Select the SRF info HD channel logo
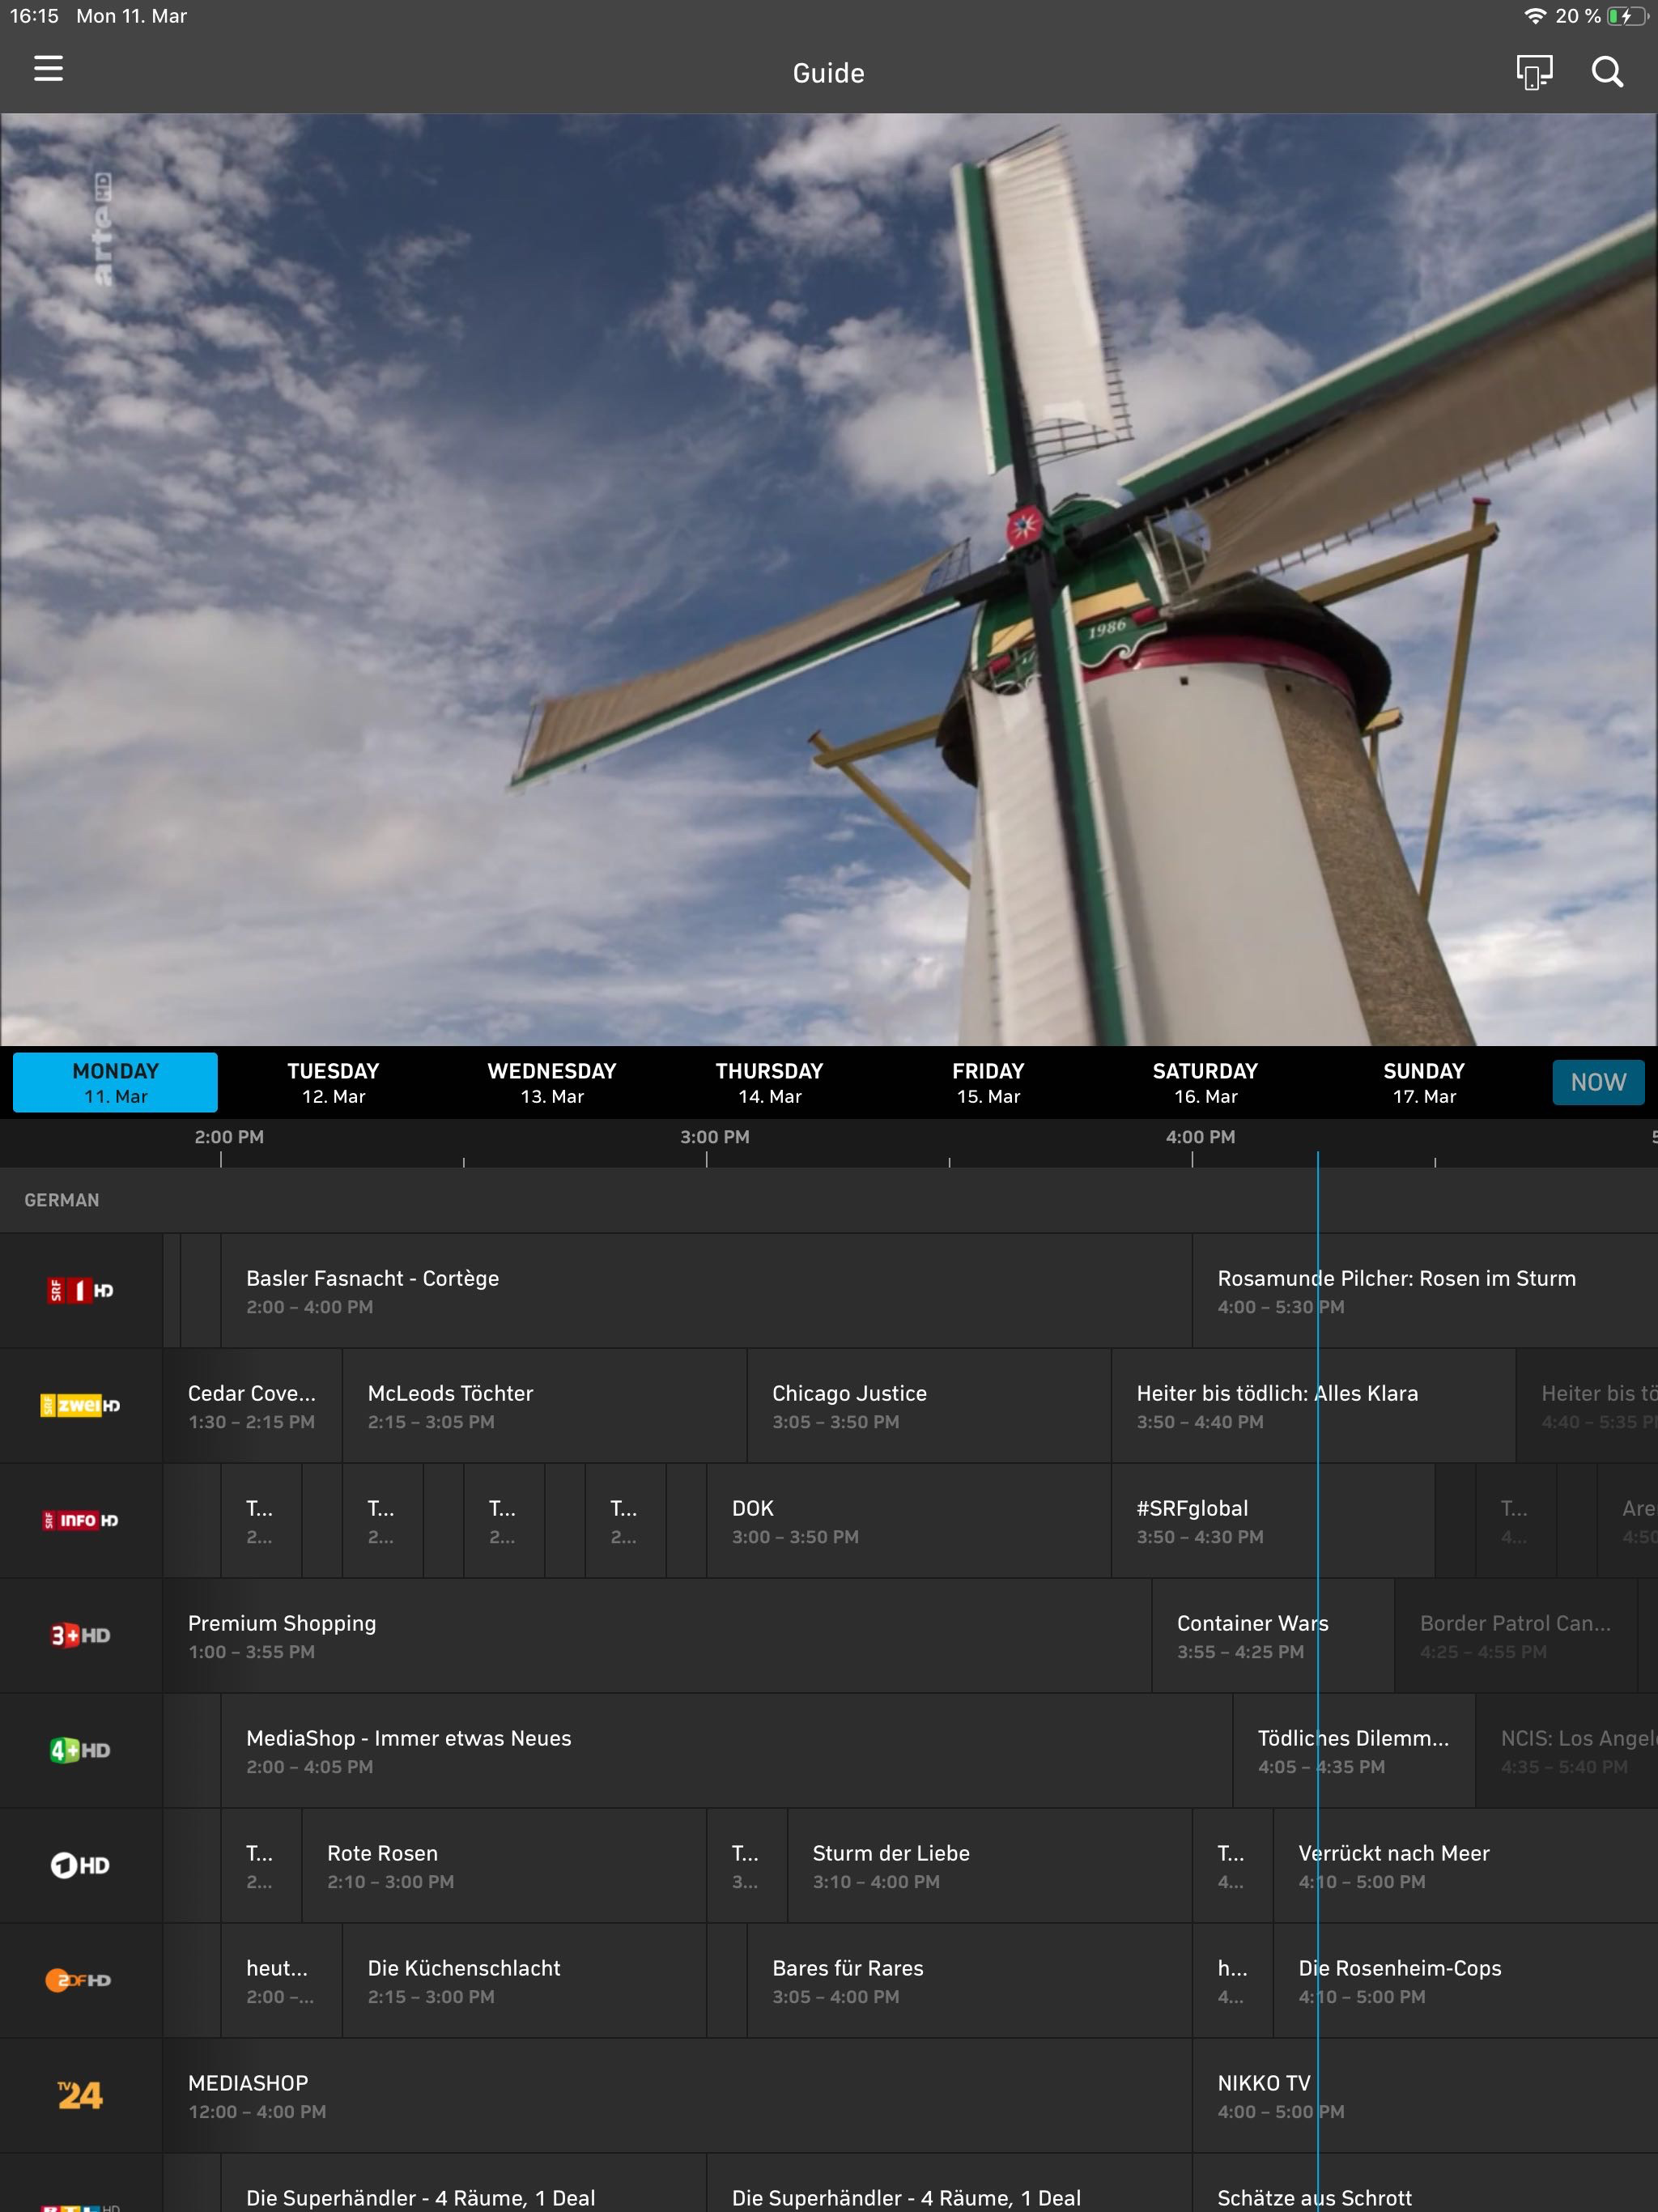 81,1520
